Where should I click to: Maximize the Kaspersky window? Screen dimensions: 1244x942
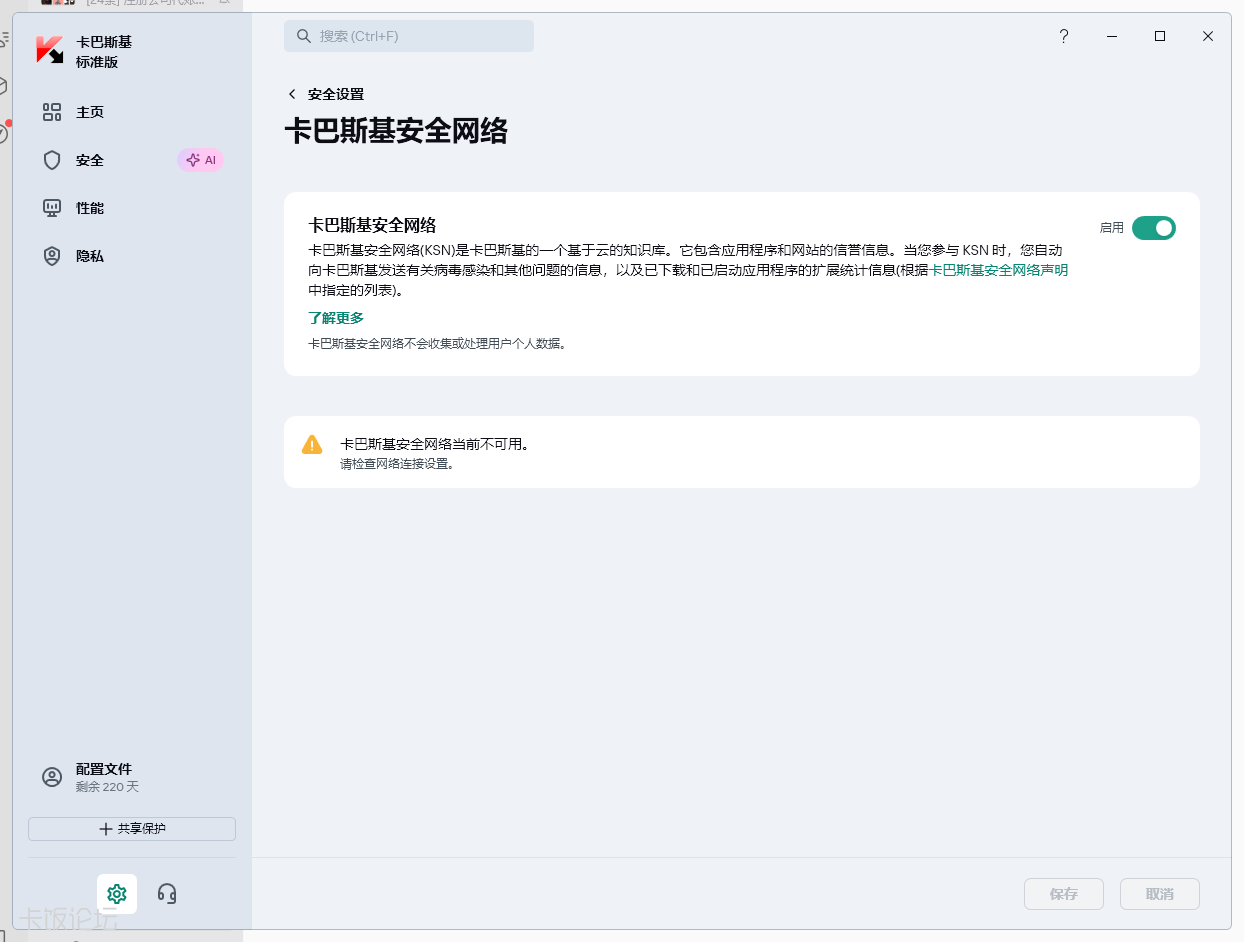click(1160, 36)
